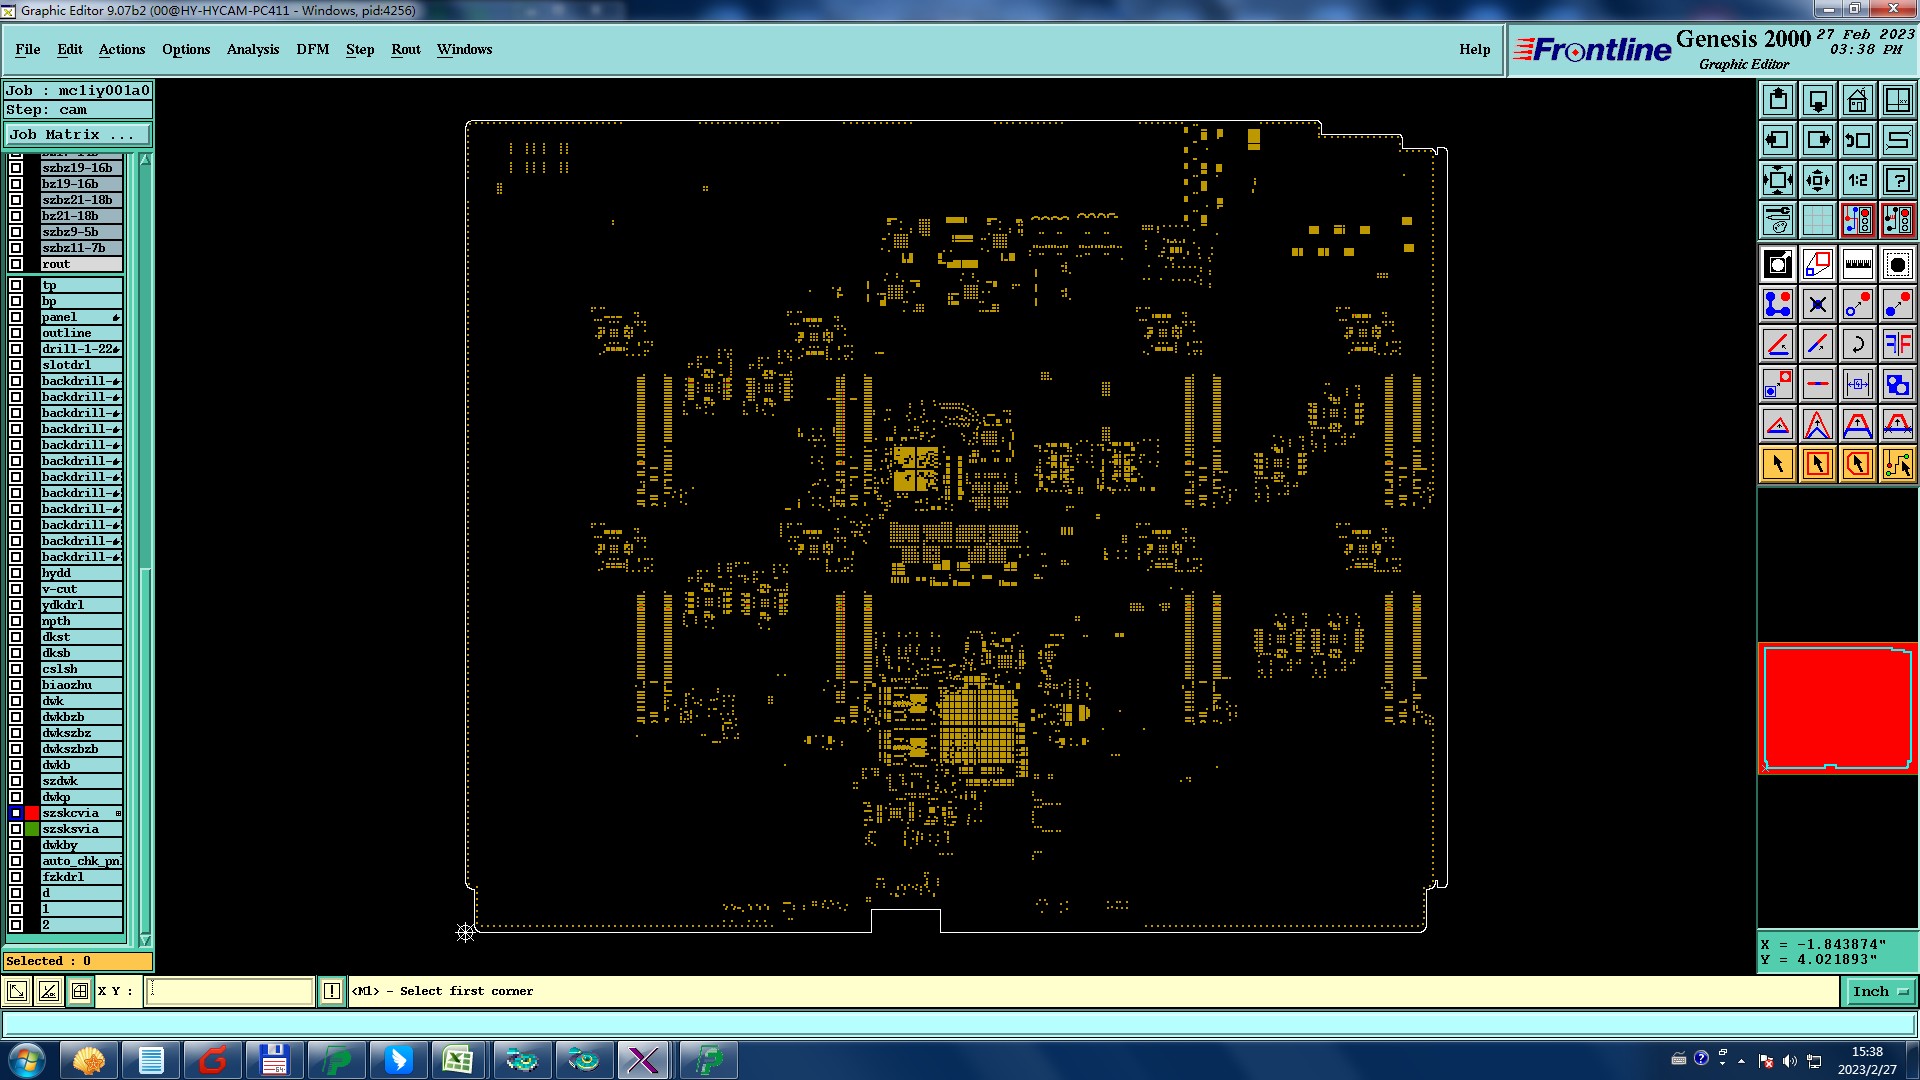The height and width of the screenshot is (1080, 1920).
Task: Click the rectangle area select arrow tool
Action: (1818, 464)
